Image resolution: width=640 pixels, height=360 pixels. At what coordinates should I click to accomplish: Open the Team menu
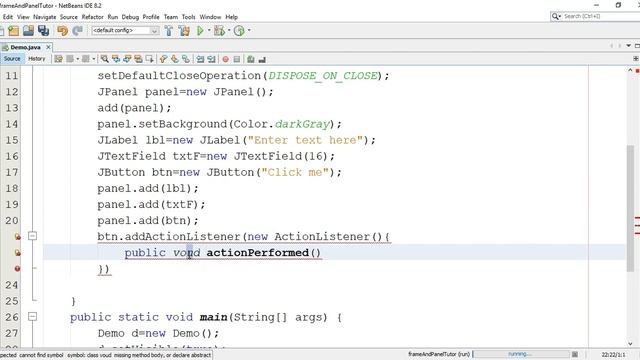coord(171,17)
